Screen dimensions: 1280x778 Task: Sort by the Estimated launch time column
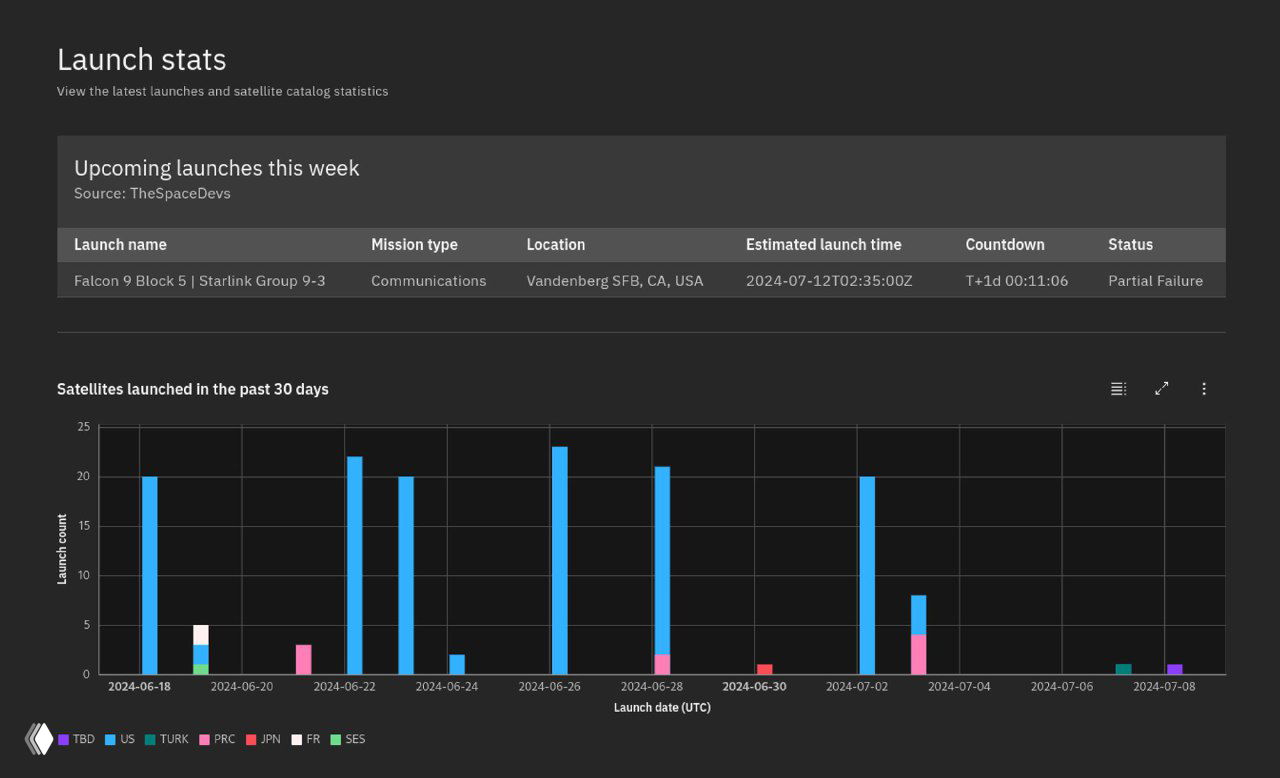tap(823, 244)
